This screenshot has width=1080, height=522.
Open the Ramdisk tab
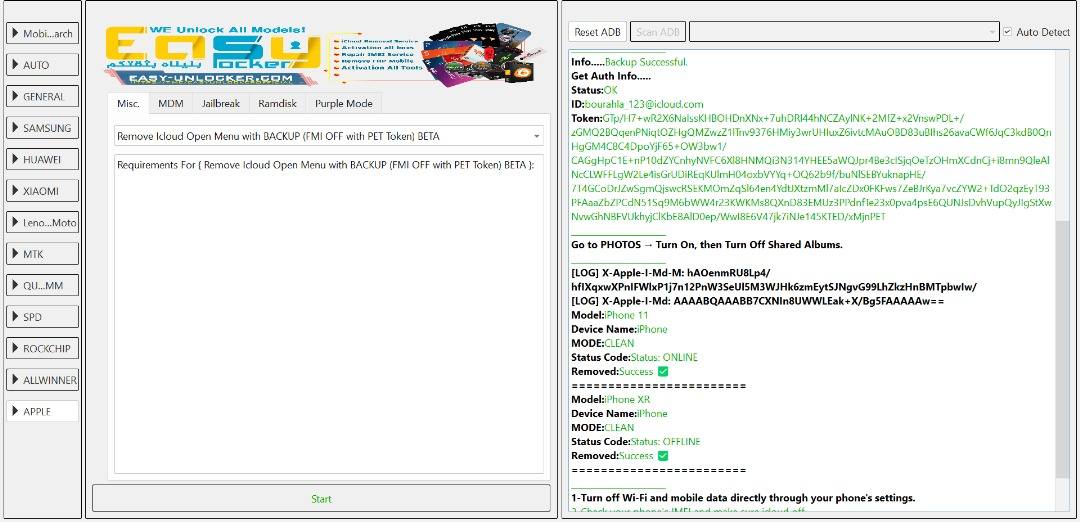pos(277,103)
